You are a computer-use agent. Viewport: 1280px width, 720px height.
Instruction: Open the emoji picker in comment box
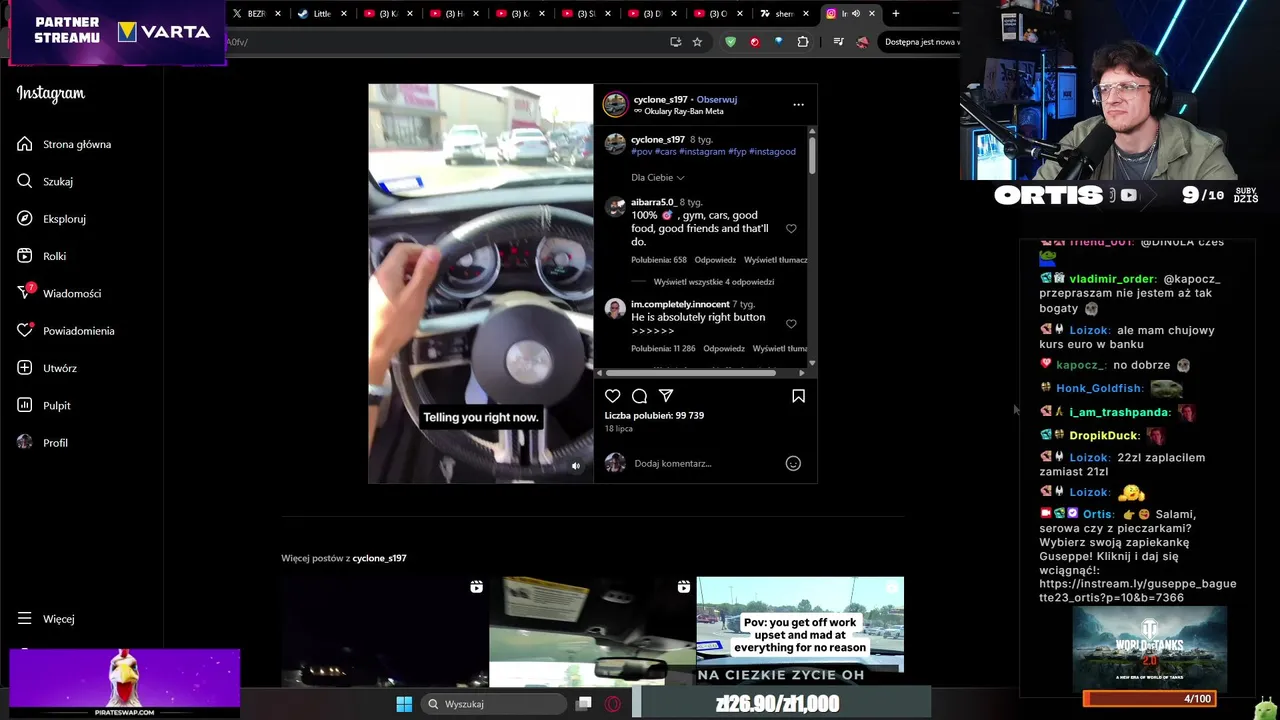(x=793, y=463)
